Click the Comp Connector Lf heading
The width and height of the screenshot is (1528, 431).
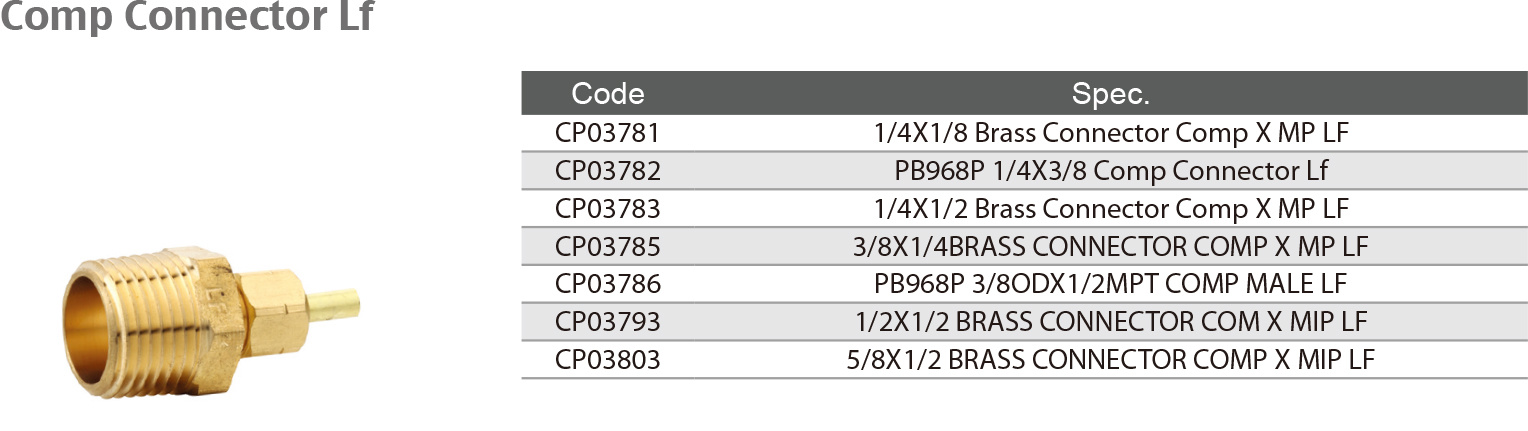(x=186, y=17)
